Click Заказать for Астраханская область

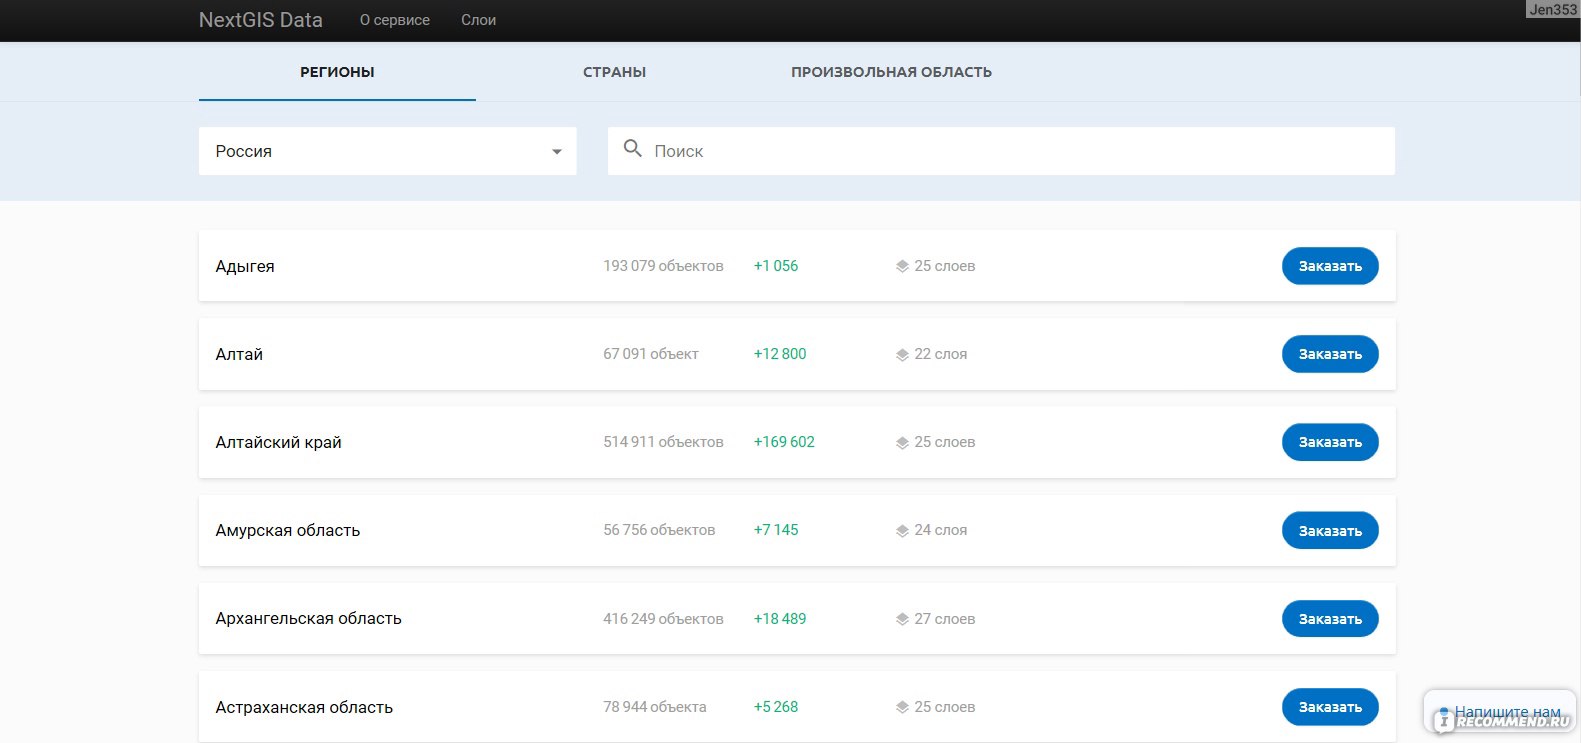point(1330,707)
